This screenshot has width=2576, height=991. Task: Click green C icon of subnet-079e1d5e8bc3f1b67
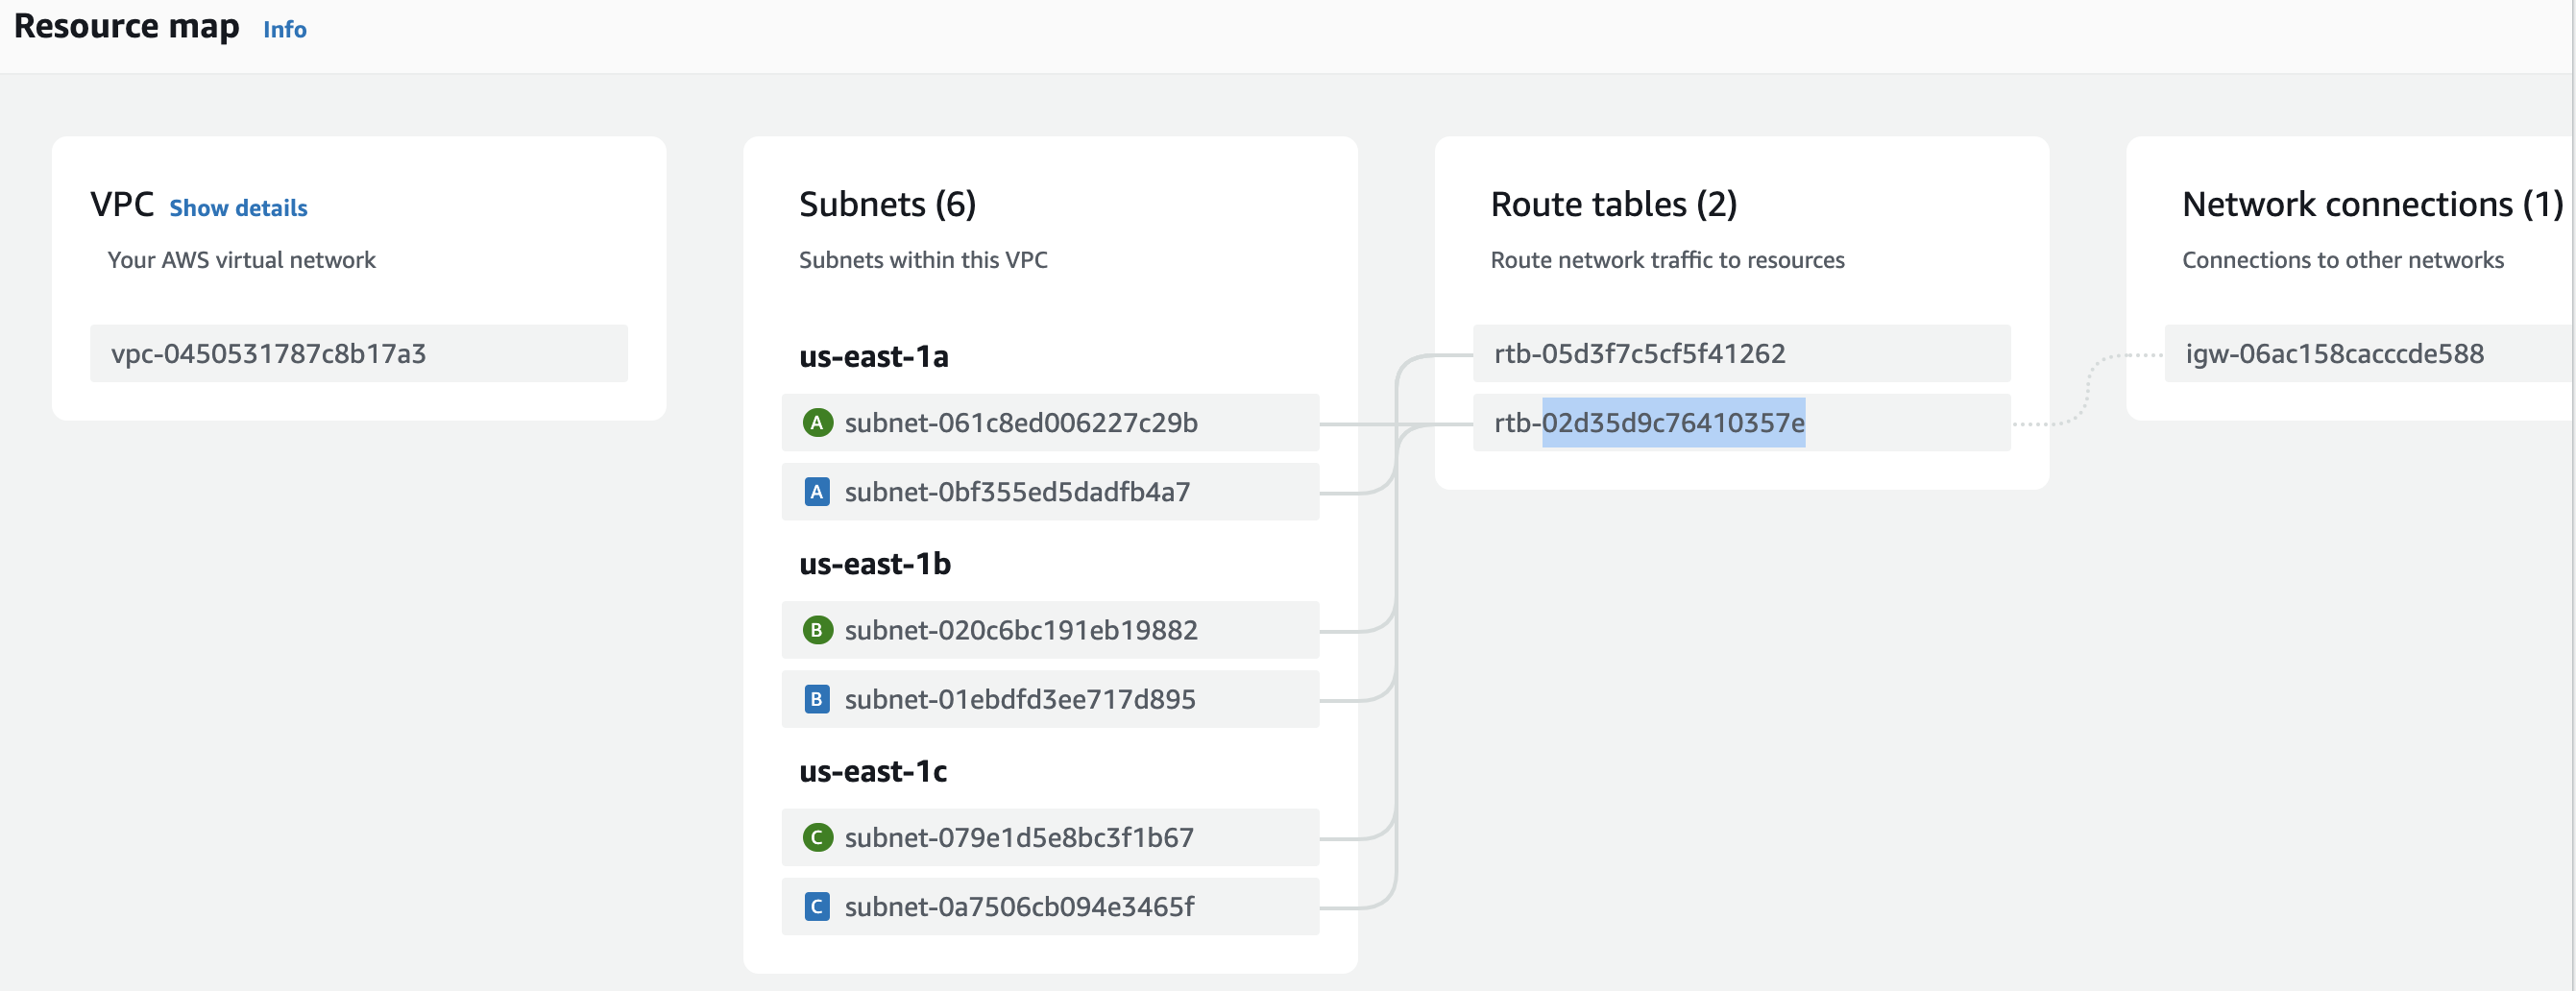pyautogui.click(x=817, y=837)
